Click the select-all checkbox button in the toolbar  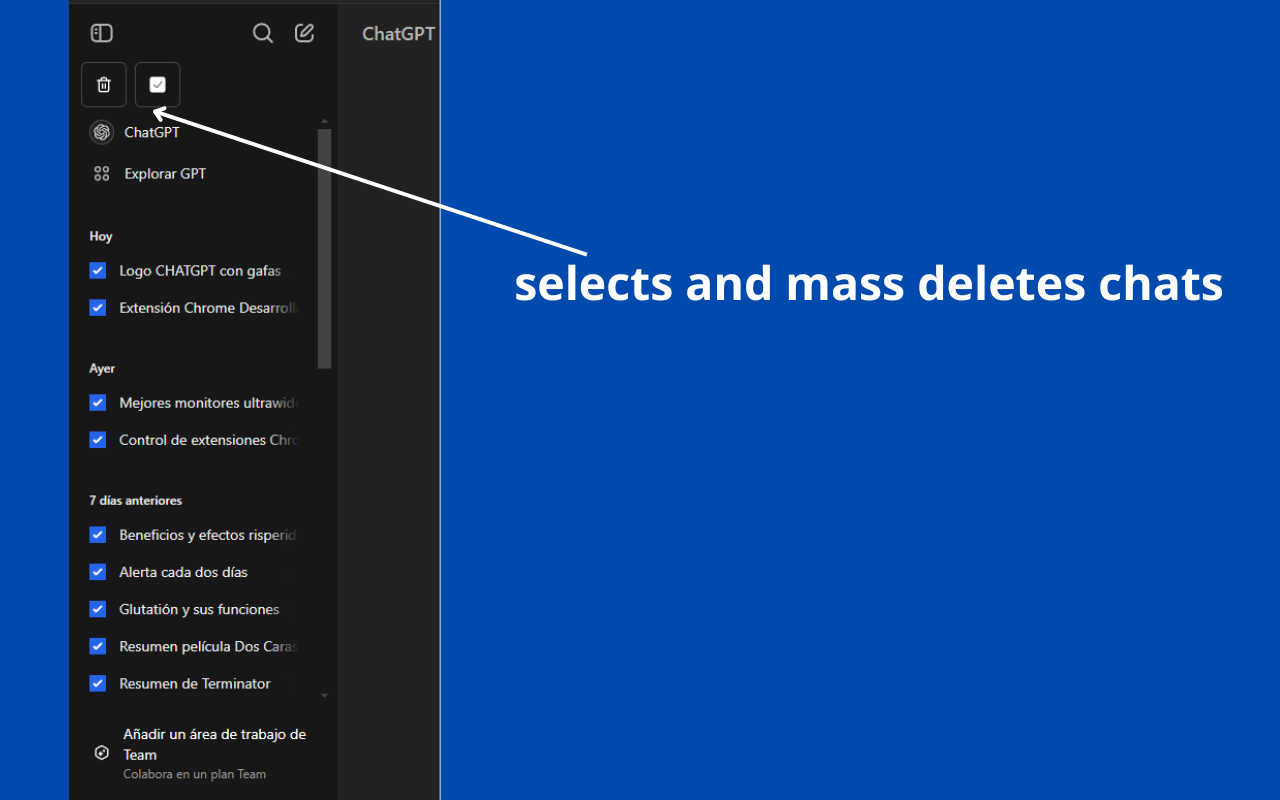pyautogui.click(x=157, y=84)
